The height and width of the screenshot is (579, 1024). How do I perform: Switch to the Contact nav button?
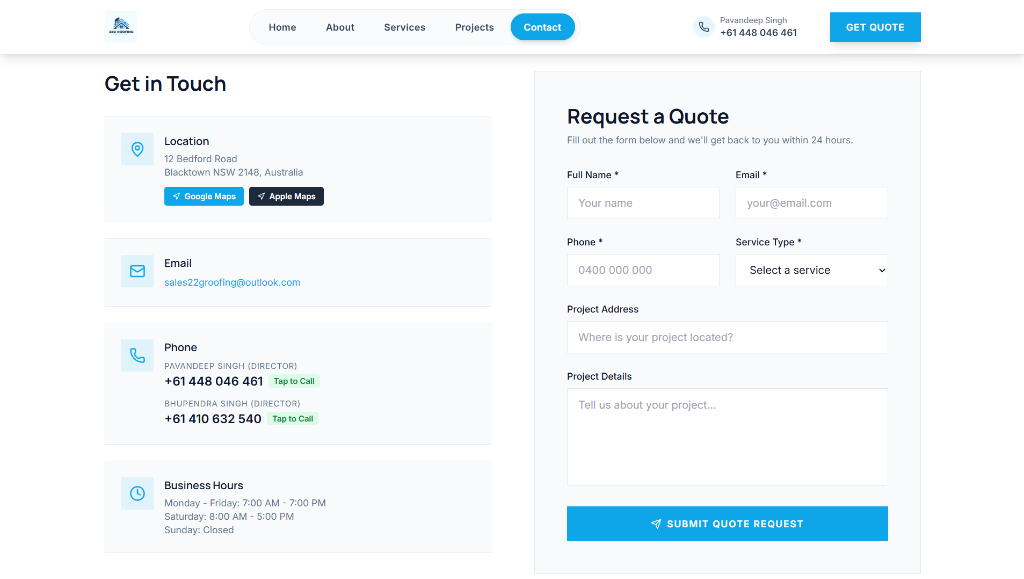[x=542, y=27]
